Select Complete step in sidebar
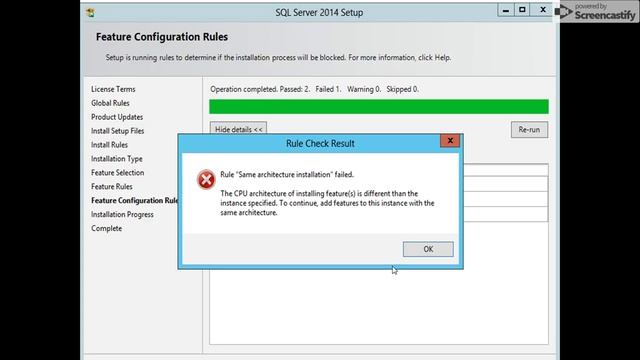Image resolution: width=640 pixels, height=360 pixels. pos(107,228)
